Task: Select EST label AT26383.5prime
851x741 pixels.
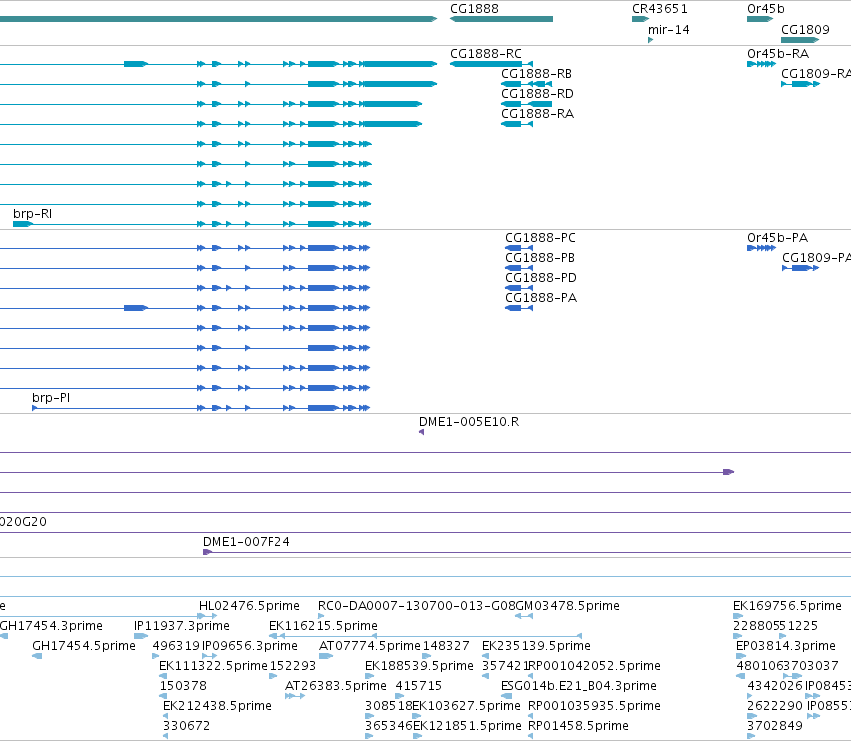Action: tap(335, 686)
